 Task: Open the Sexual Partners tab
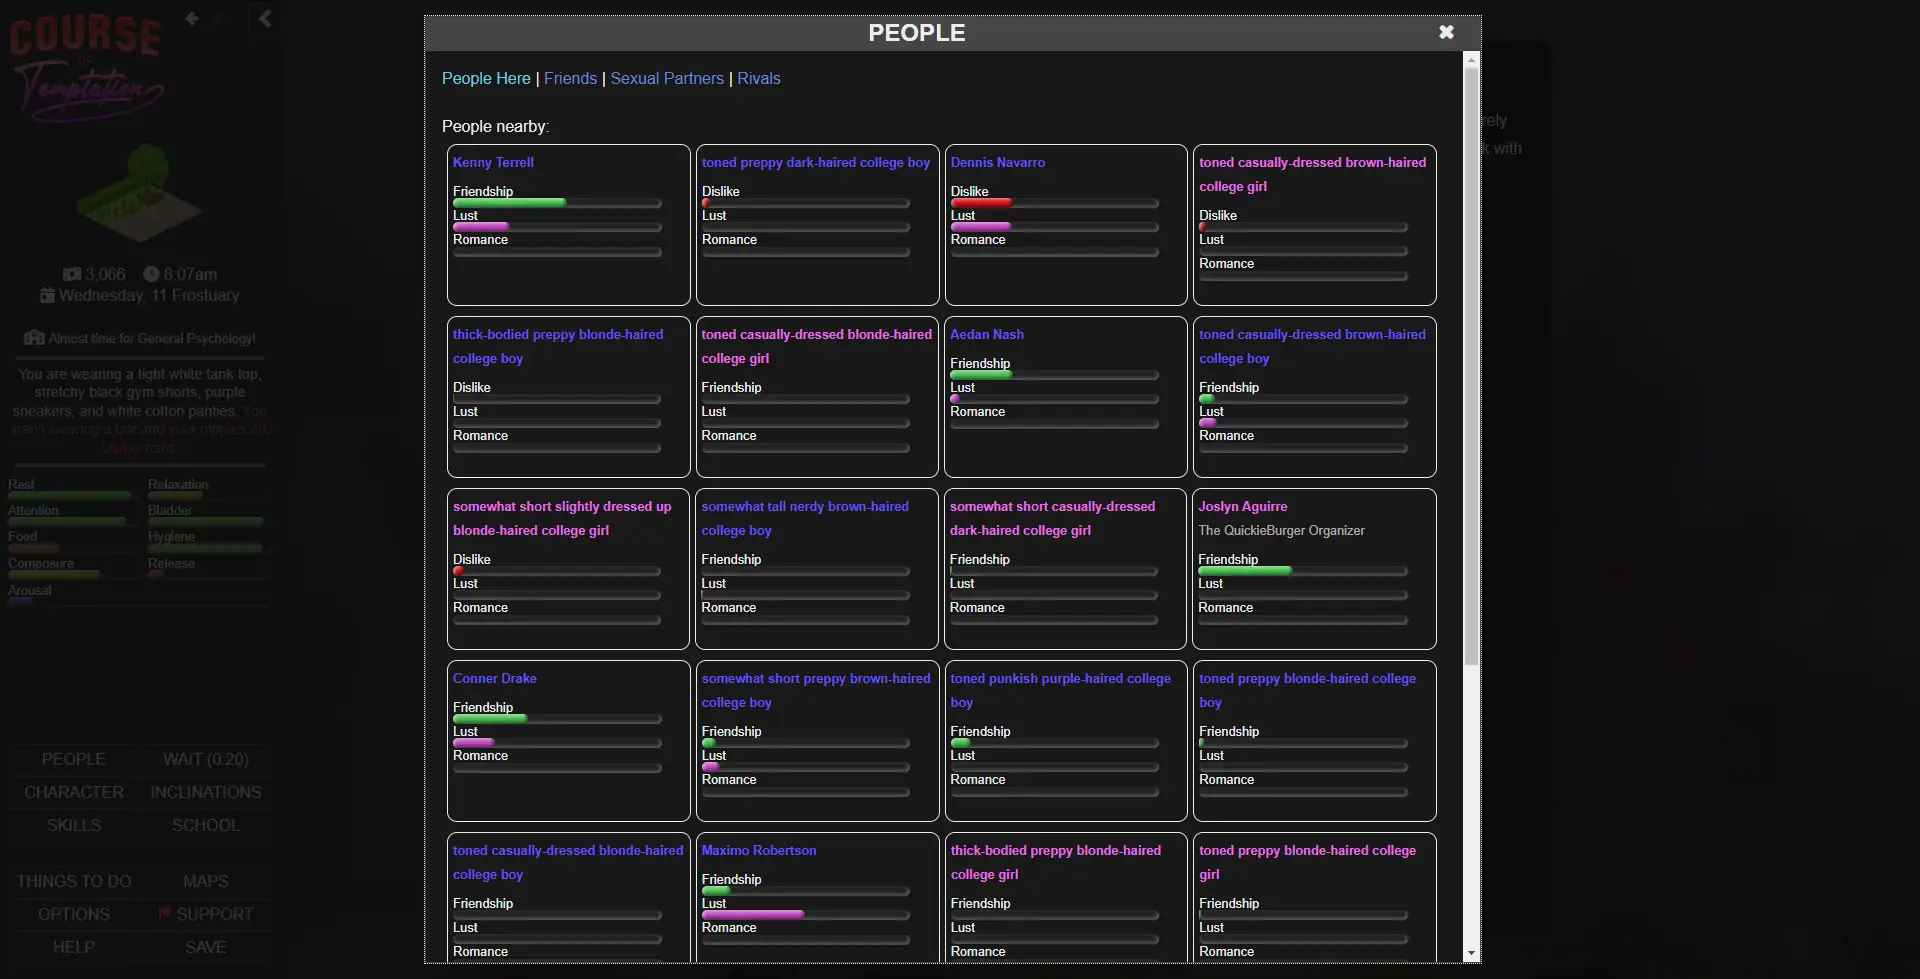point(667,78)
